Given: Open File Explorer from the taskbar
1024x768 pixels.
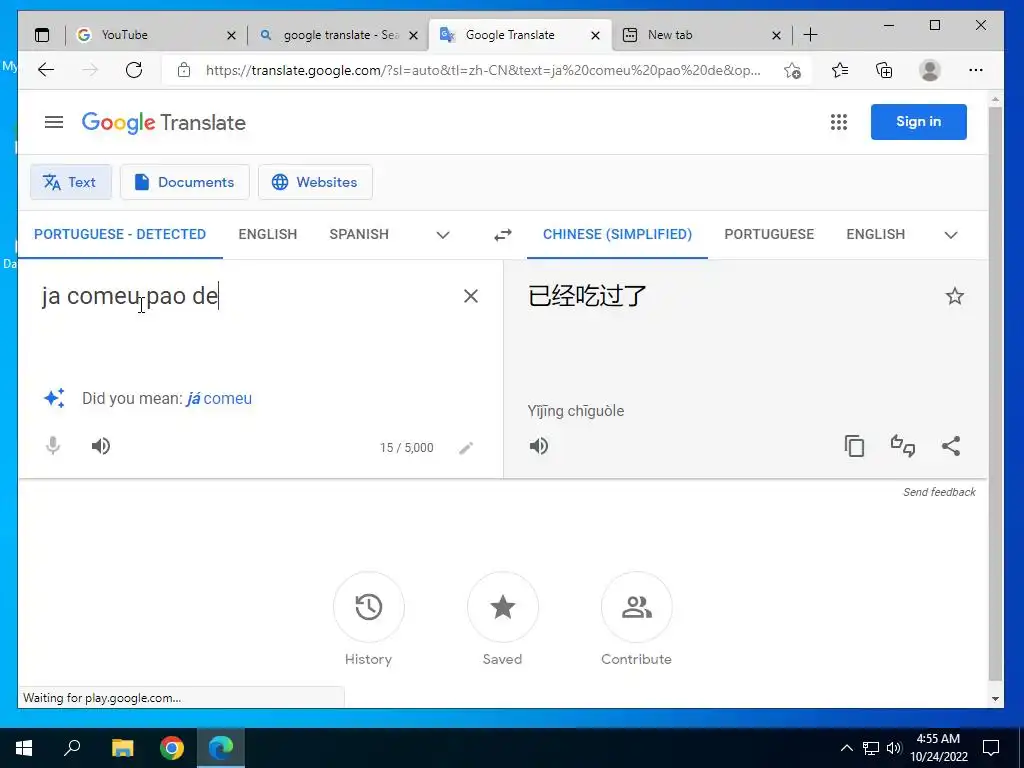Looking at the screenshot, I should pos(122,748).
